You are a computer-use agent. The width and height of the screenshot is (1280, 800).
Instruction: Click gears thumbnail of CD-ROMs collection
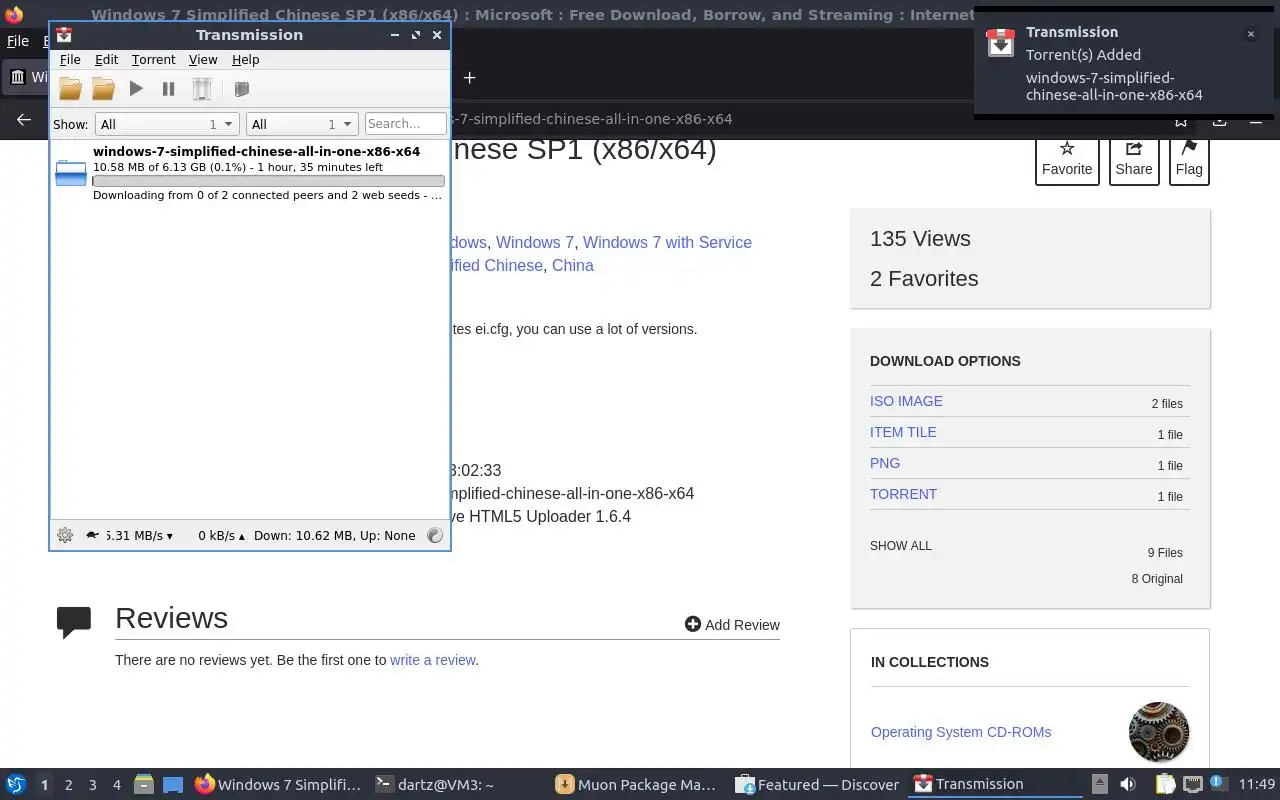click(x=1159, y=732)
